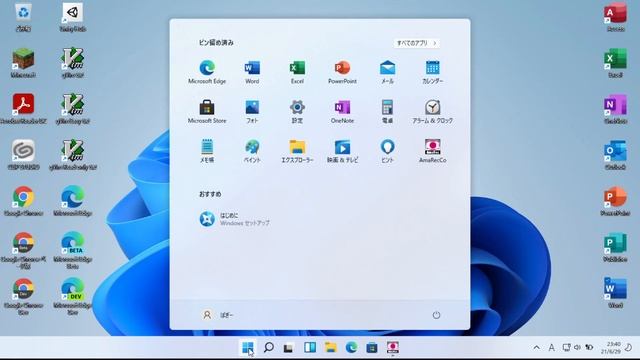Image resolution: width=640 pixels, height=360 pixels.
Task: Select the Word desktop shortcut
Action: [615, 293]
